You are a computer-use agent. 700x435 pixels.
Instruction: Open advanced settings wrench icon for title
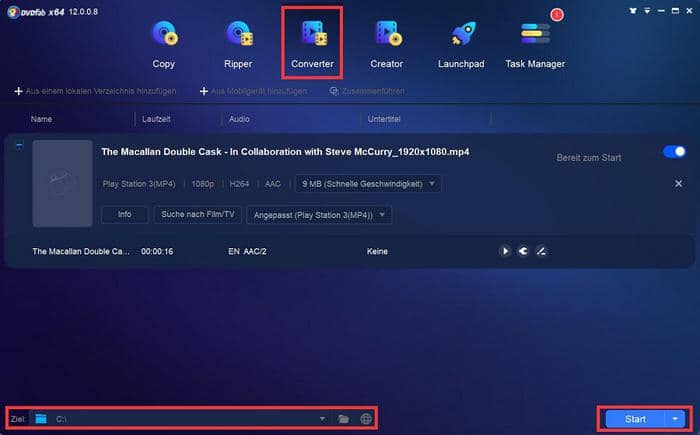click(523, 251)
